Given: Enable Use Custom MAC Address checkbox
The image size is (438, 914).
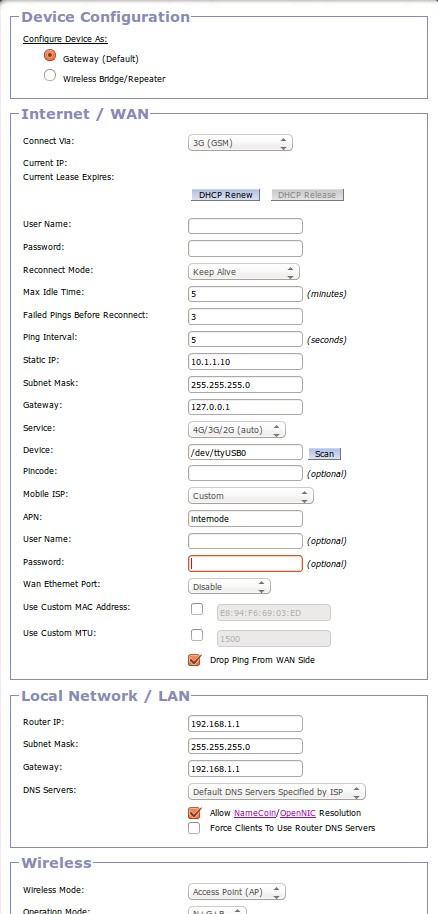Looking at the screenshot, I should coord(197,609).
